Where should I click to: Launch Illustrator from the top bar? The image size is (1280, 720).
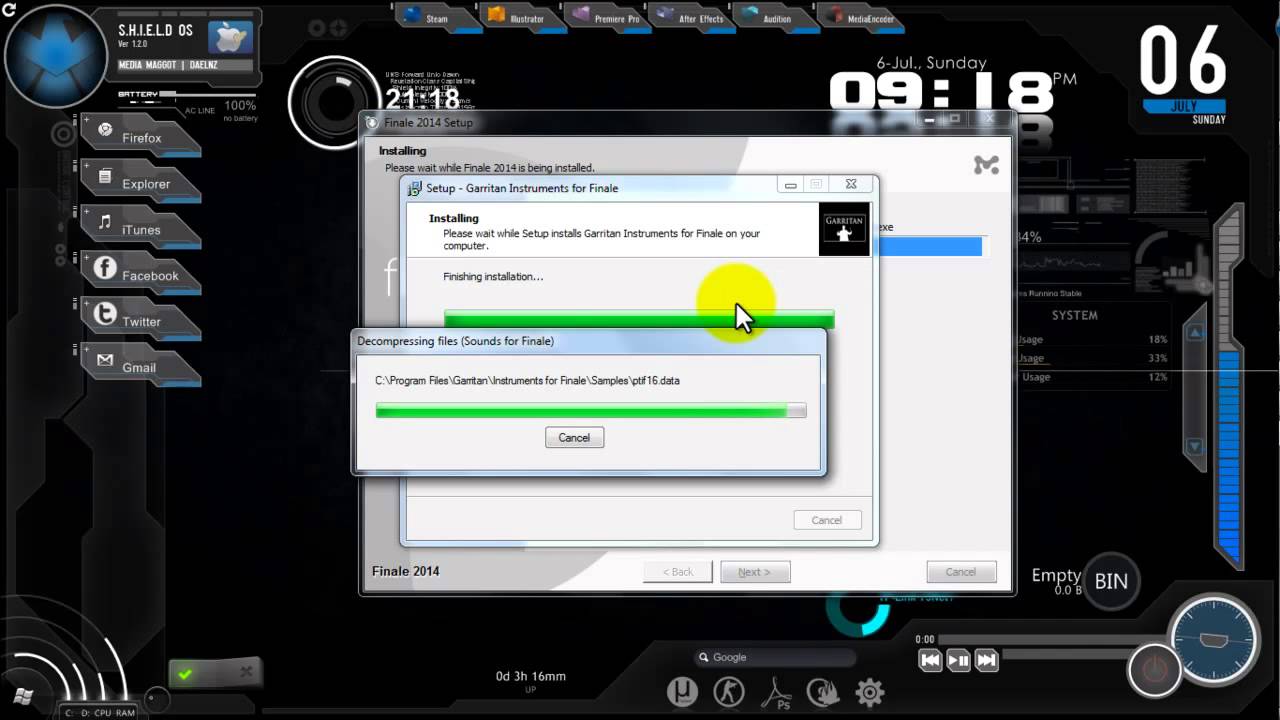coord(518,17)
